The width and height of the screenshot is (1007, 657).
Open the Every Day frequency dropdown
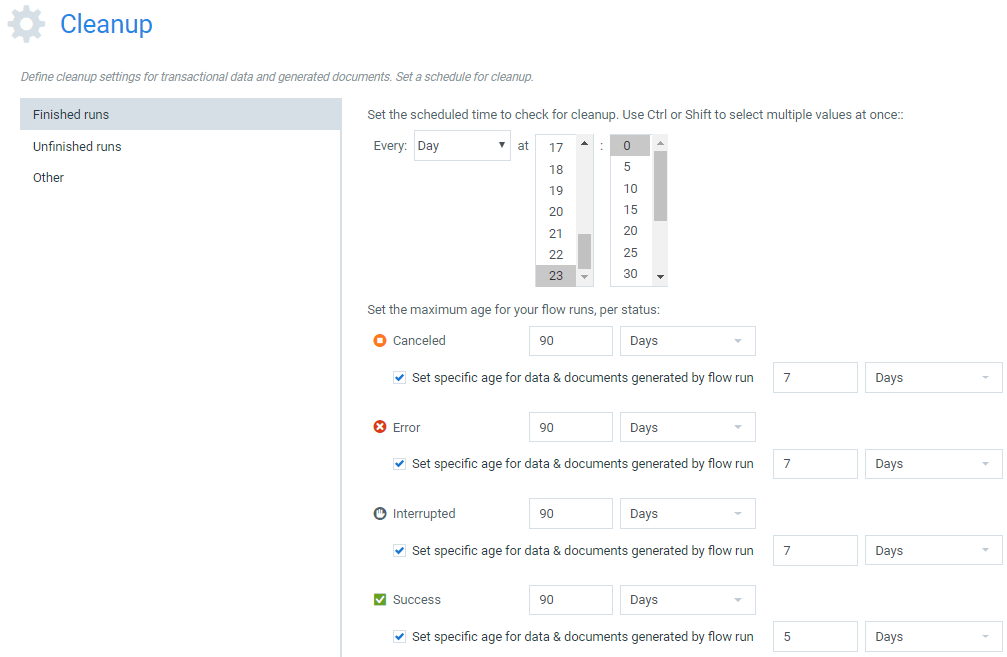tap(462, 146)
